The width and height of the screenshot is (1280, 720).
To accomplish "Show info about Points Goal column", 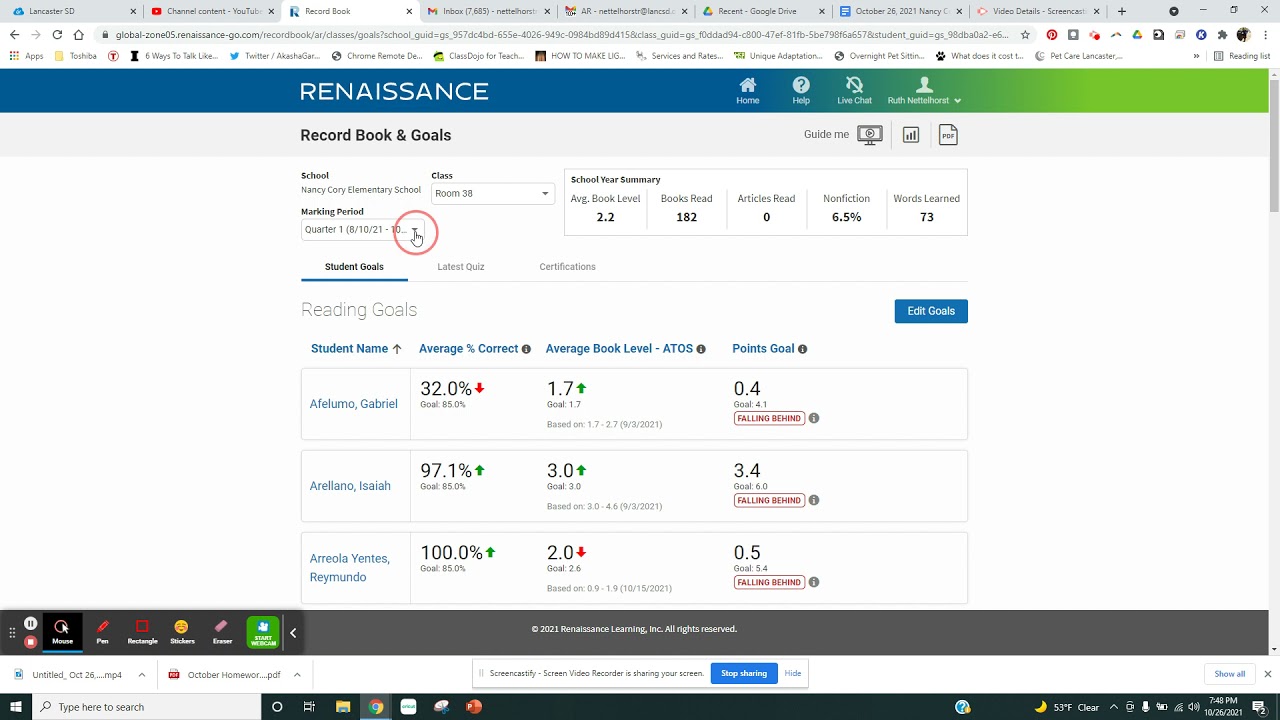I will [802, 349].
